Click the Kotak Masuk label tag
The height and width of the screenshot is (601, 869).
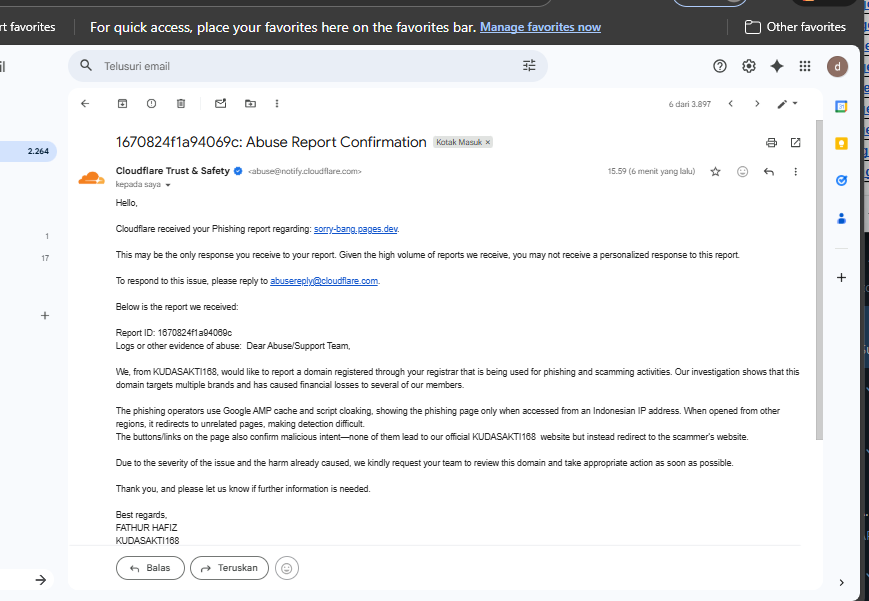[x=459, y=142]
